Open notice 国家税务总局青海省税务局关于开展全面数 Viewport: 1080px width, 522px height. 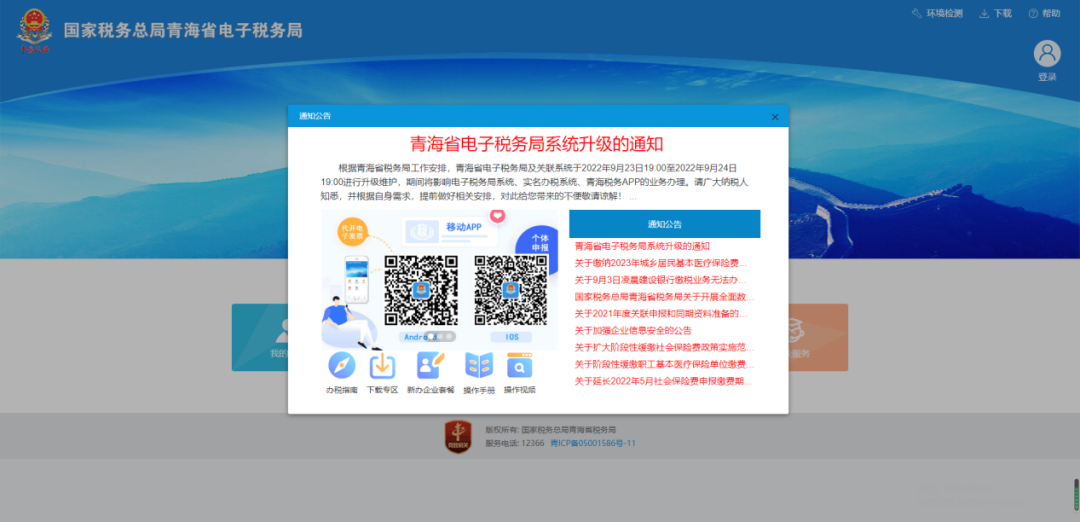pos(665,297)
